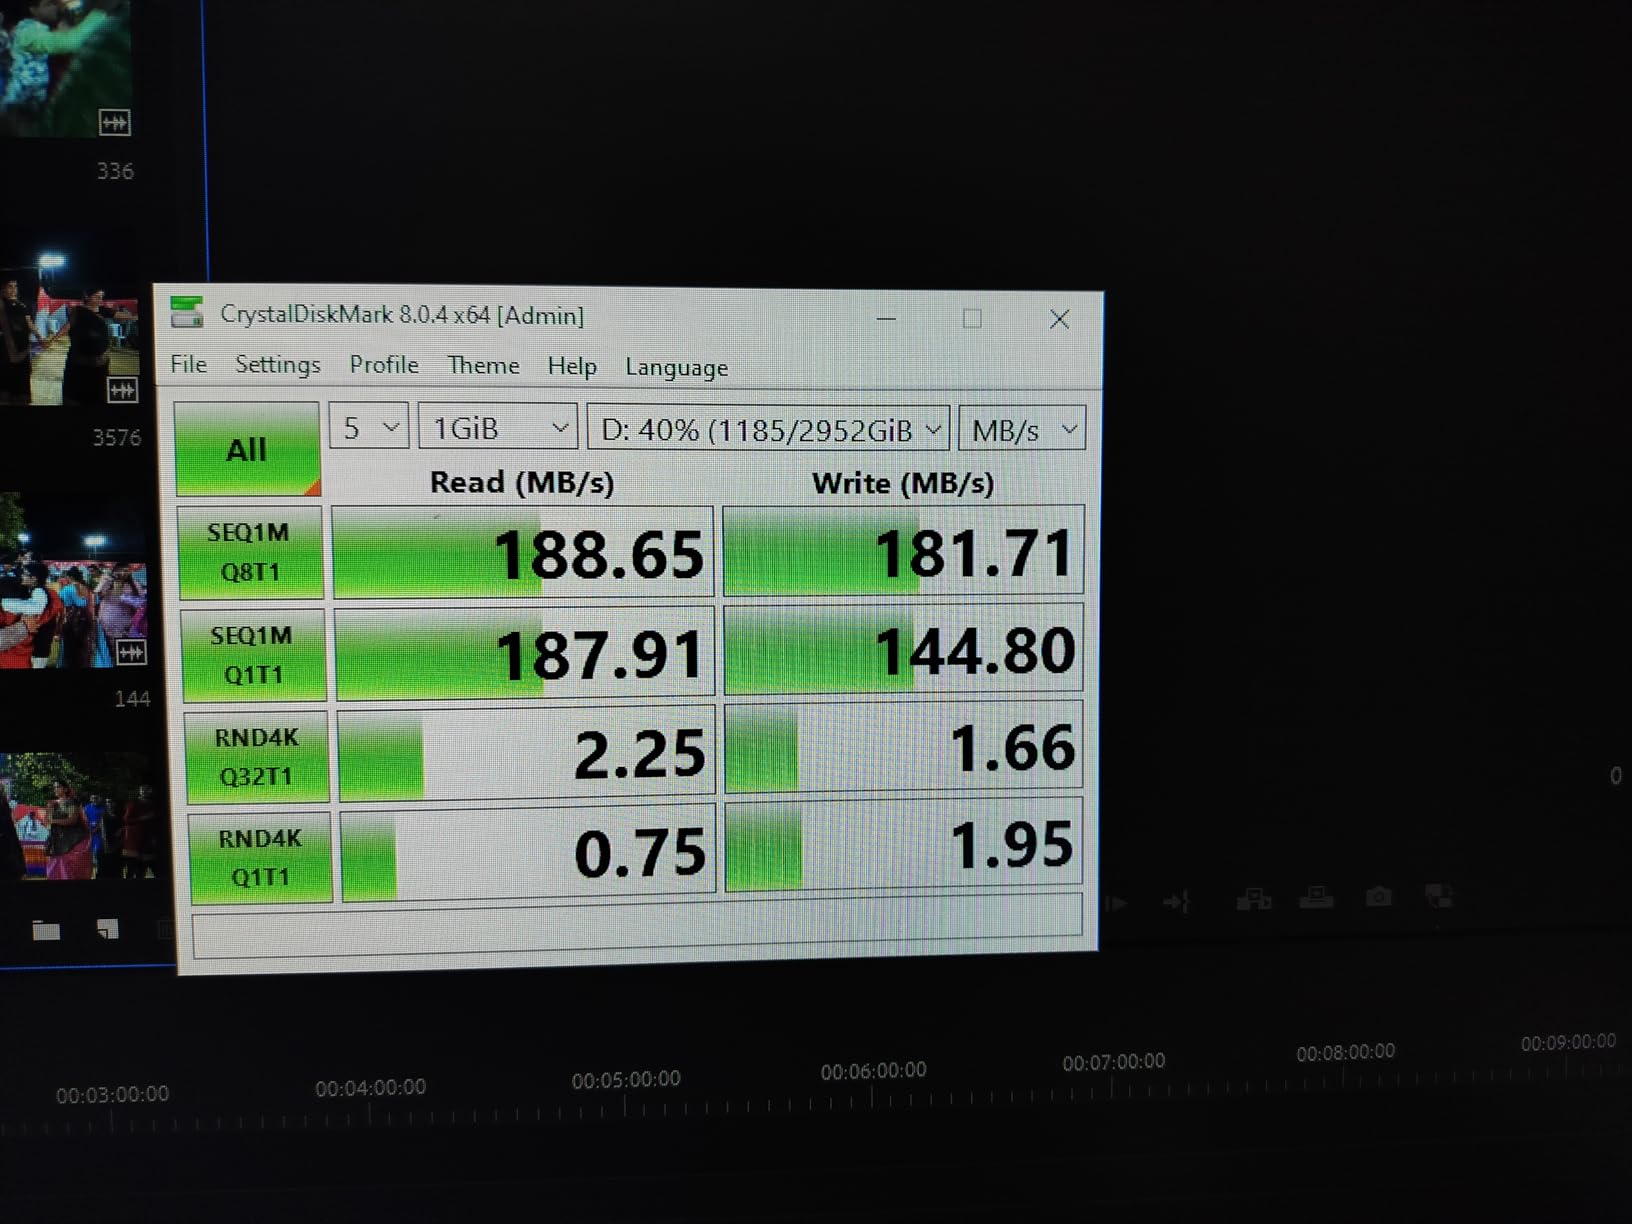Viewport: 1632px width, 1224px height.
Task: Click the Overwrite icon left of the camera icon
Action: tap(1316, 897)
